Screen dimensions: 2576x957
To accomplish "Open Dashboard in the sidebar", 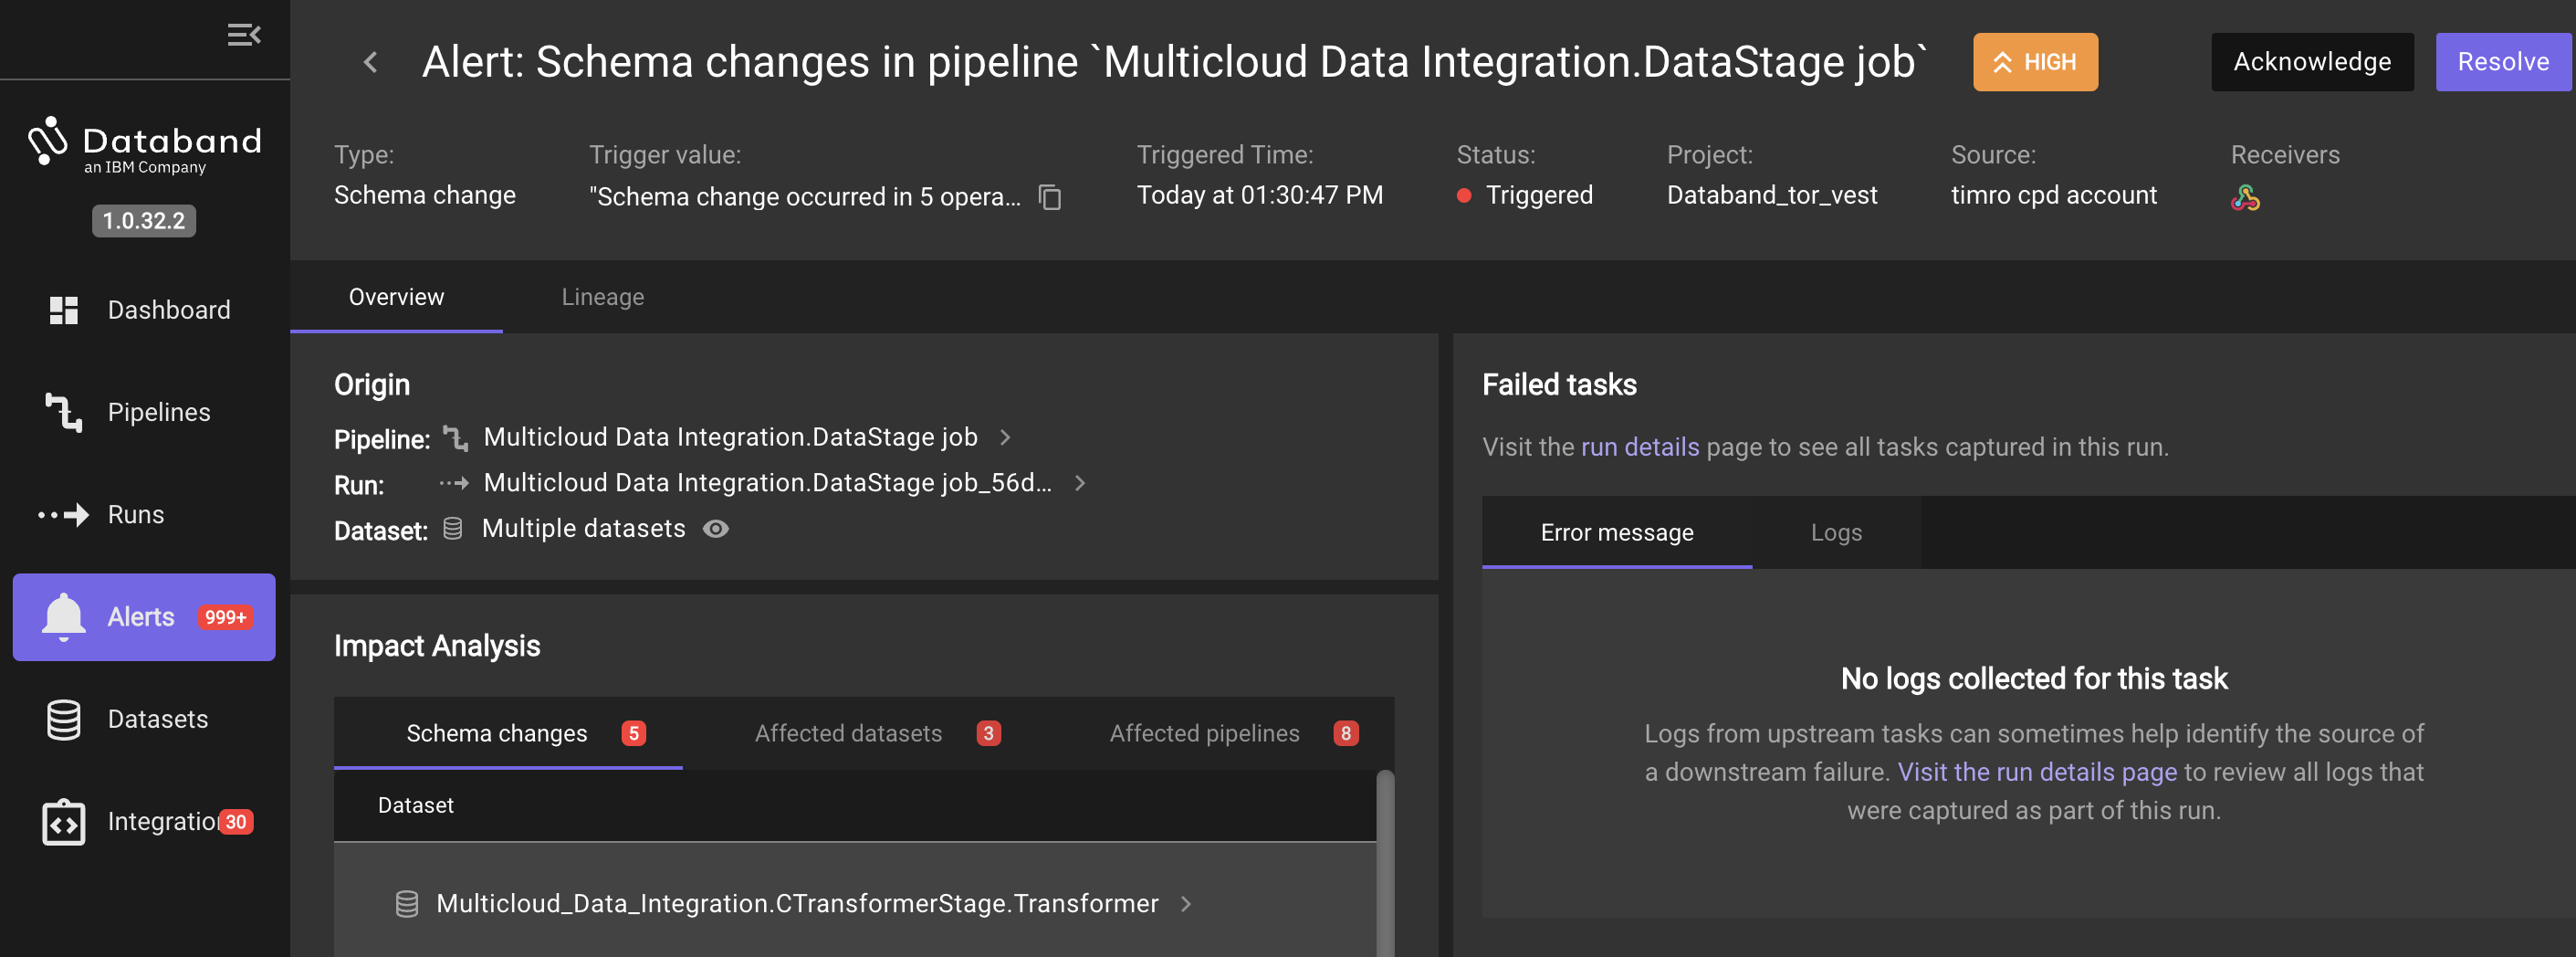I will coord(144,310).
